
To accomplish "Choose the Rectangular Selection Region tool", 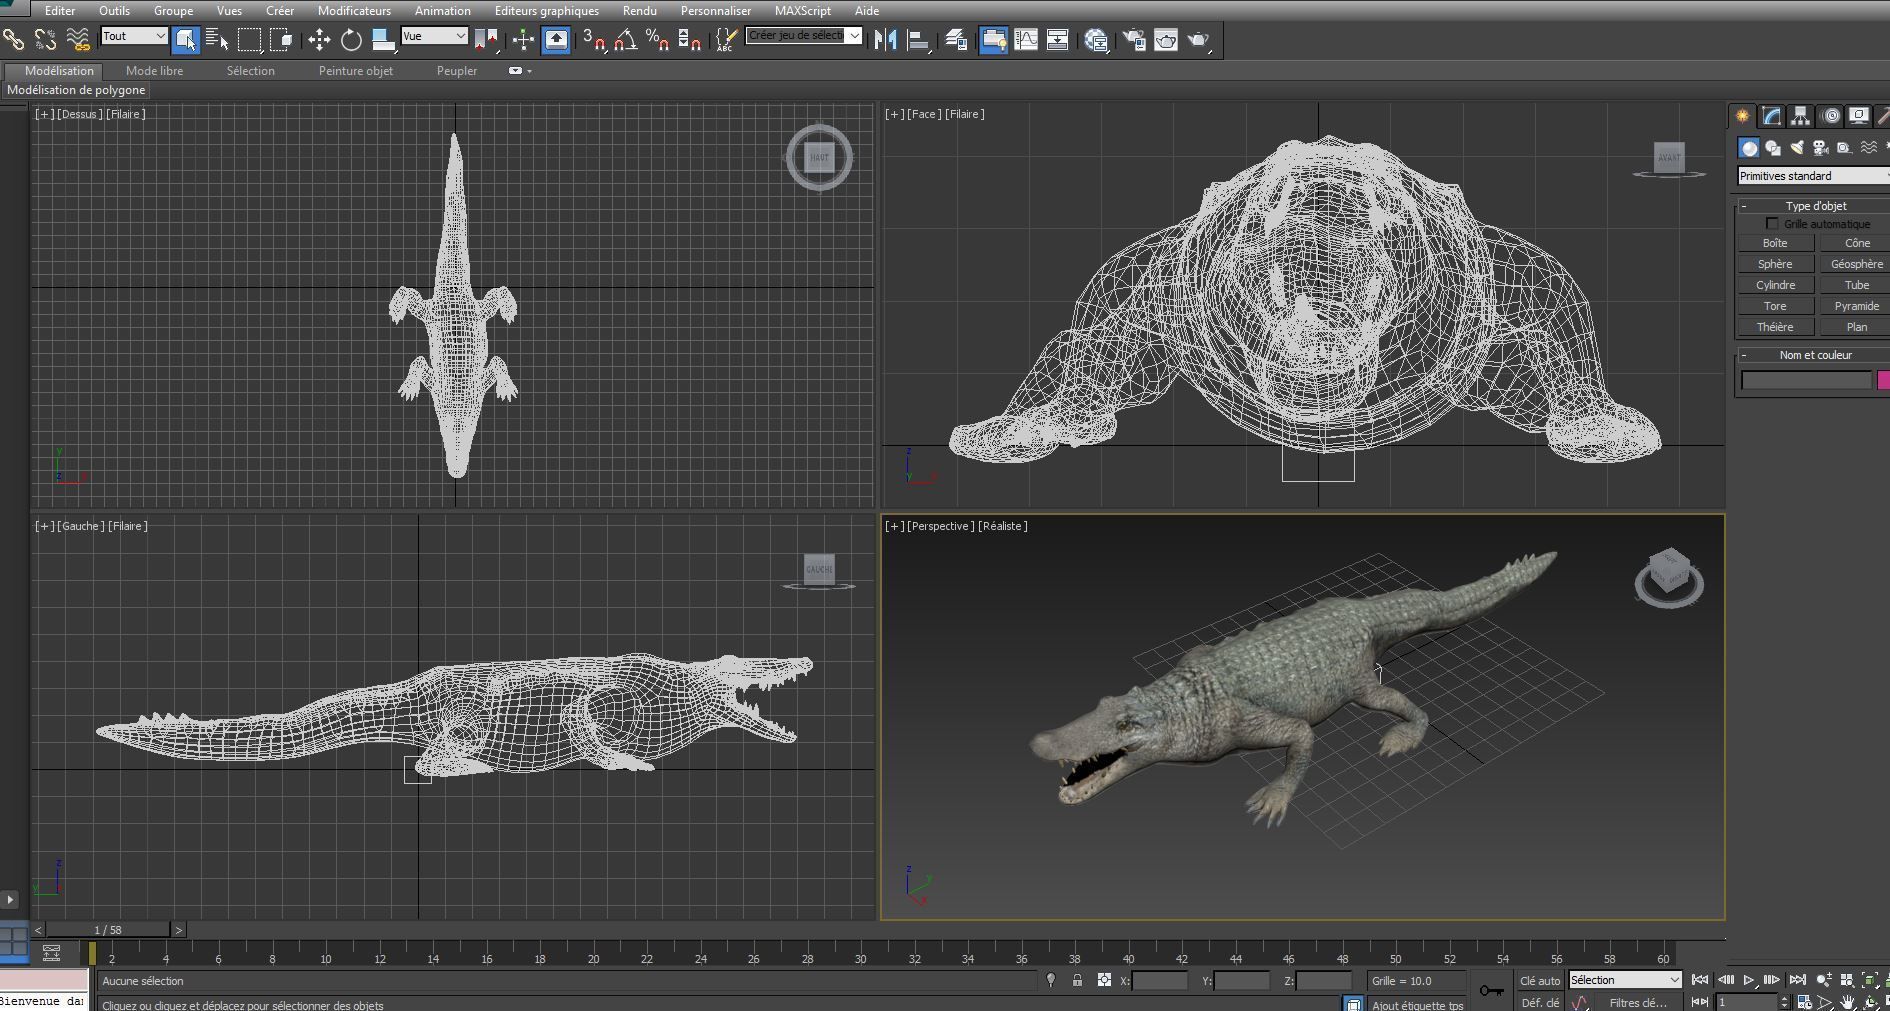I will 250,40.
